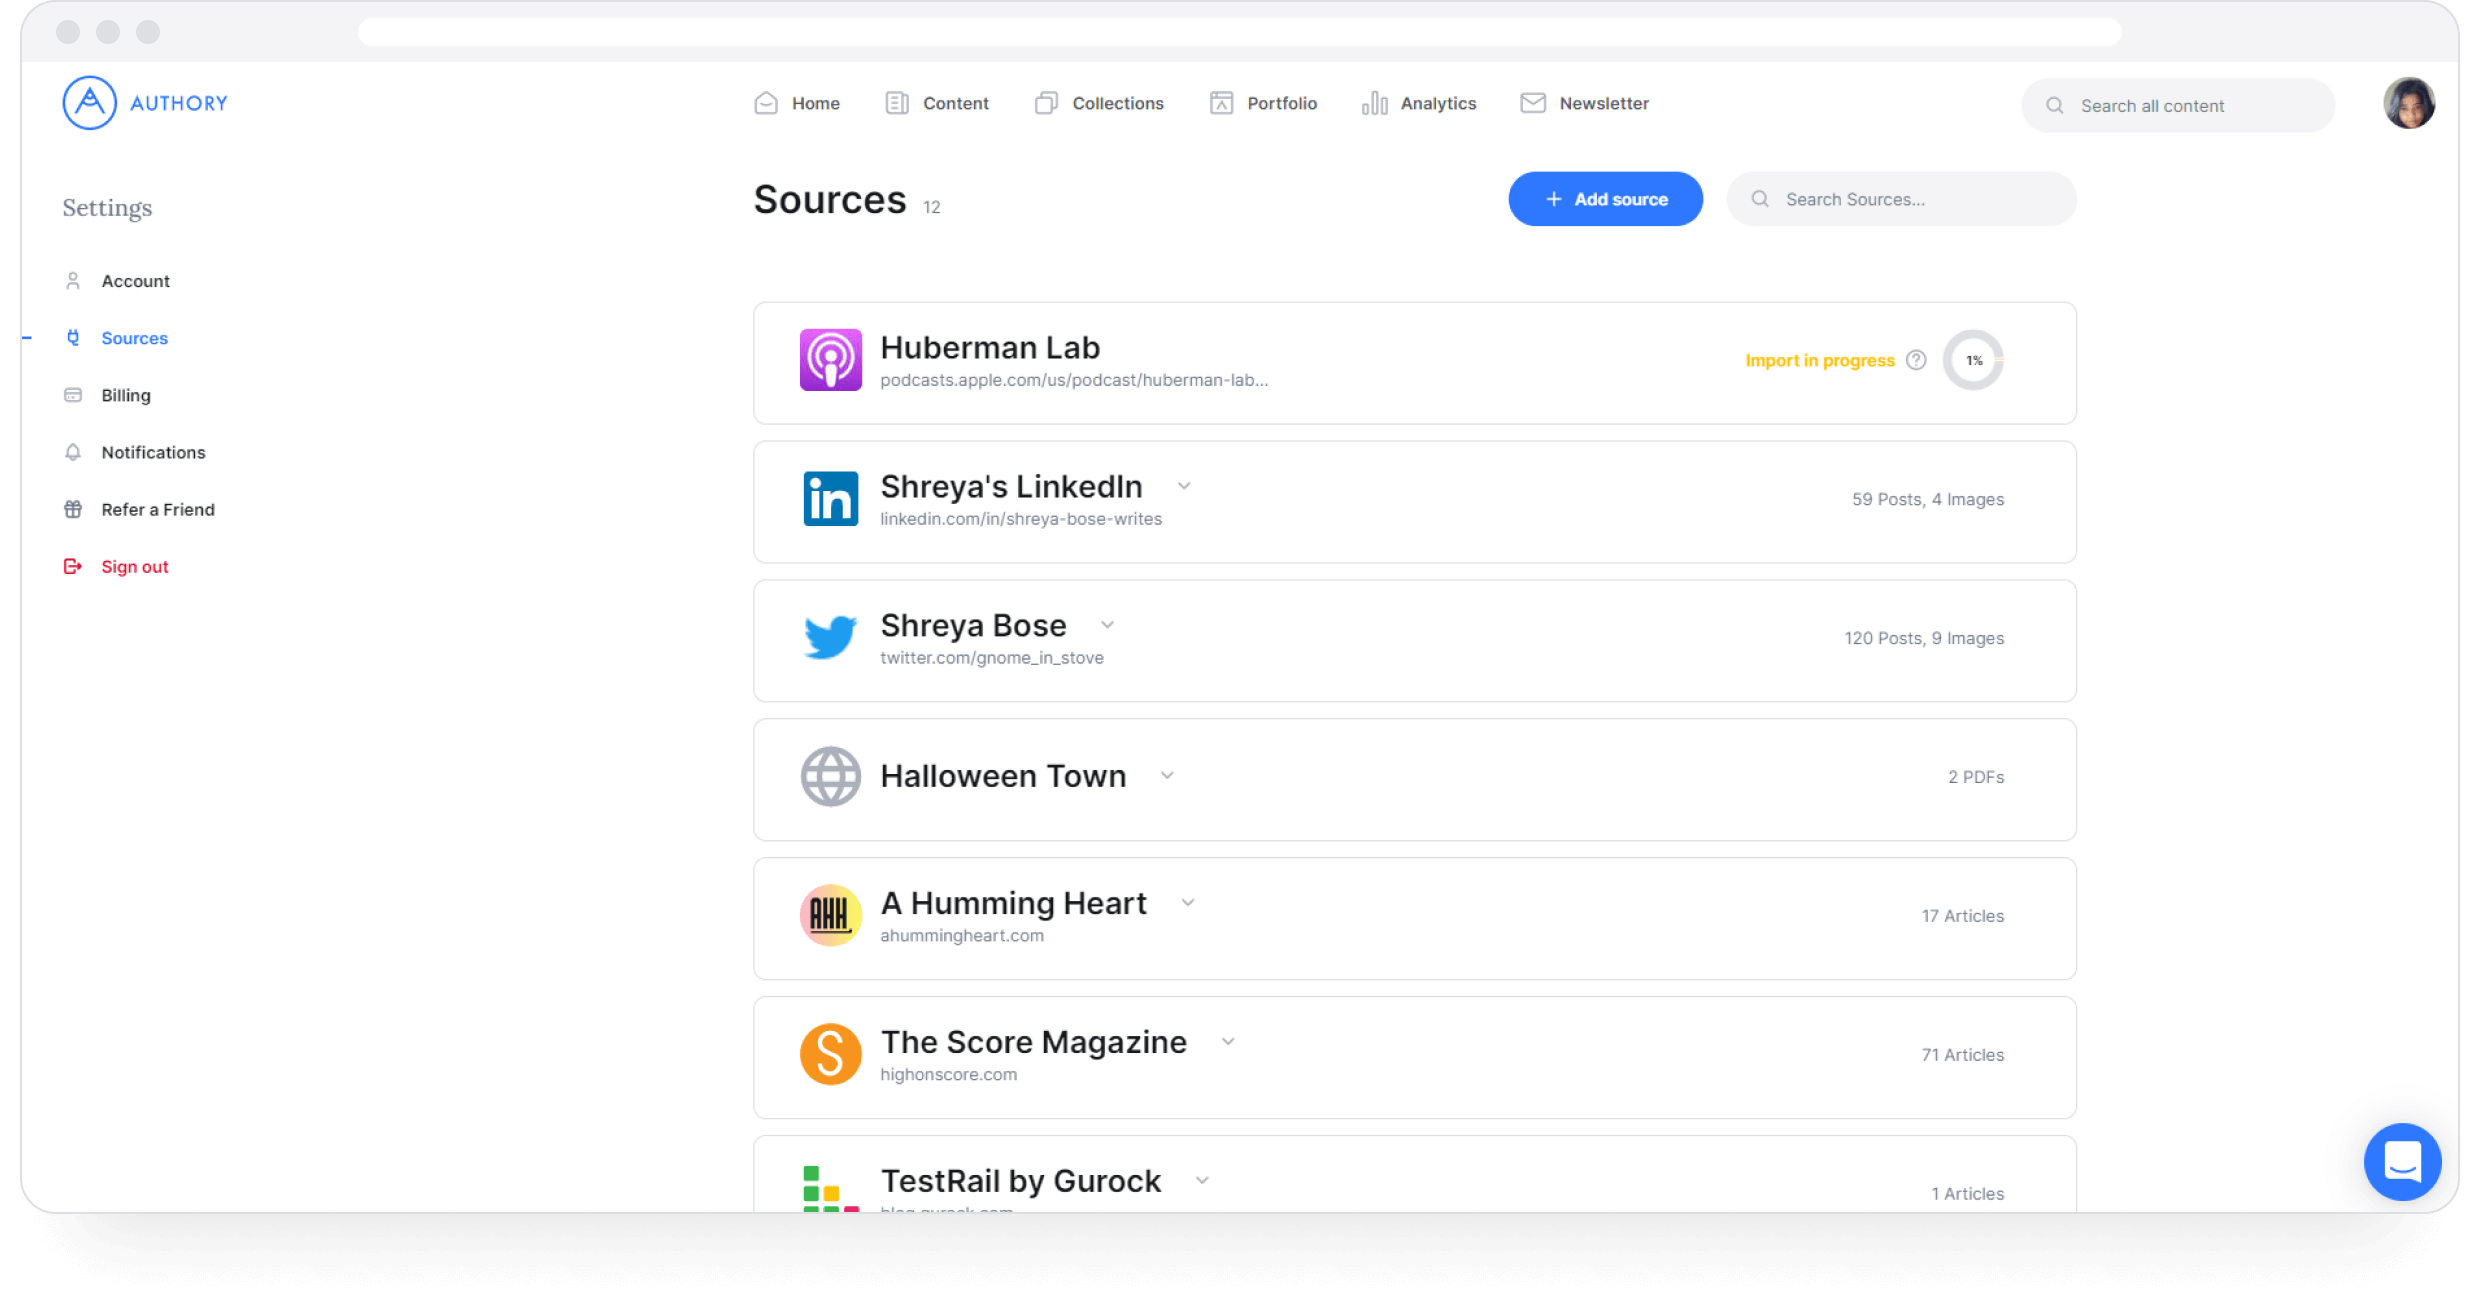2480x1314 pixels.
Task: Open the Portfolio tab
Action: coord(1263,103)
